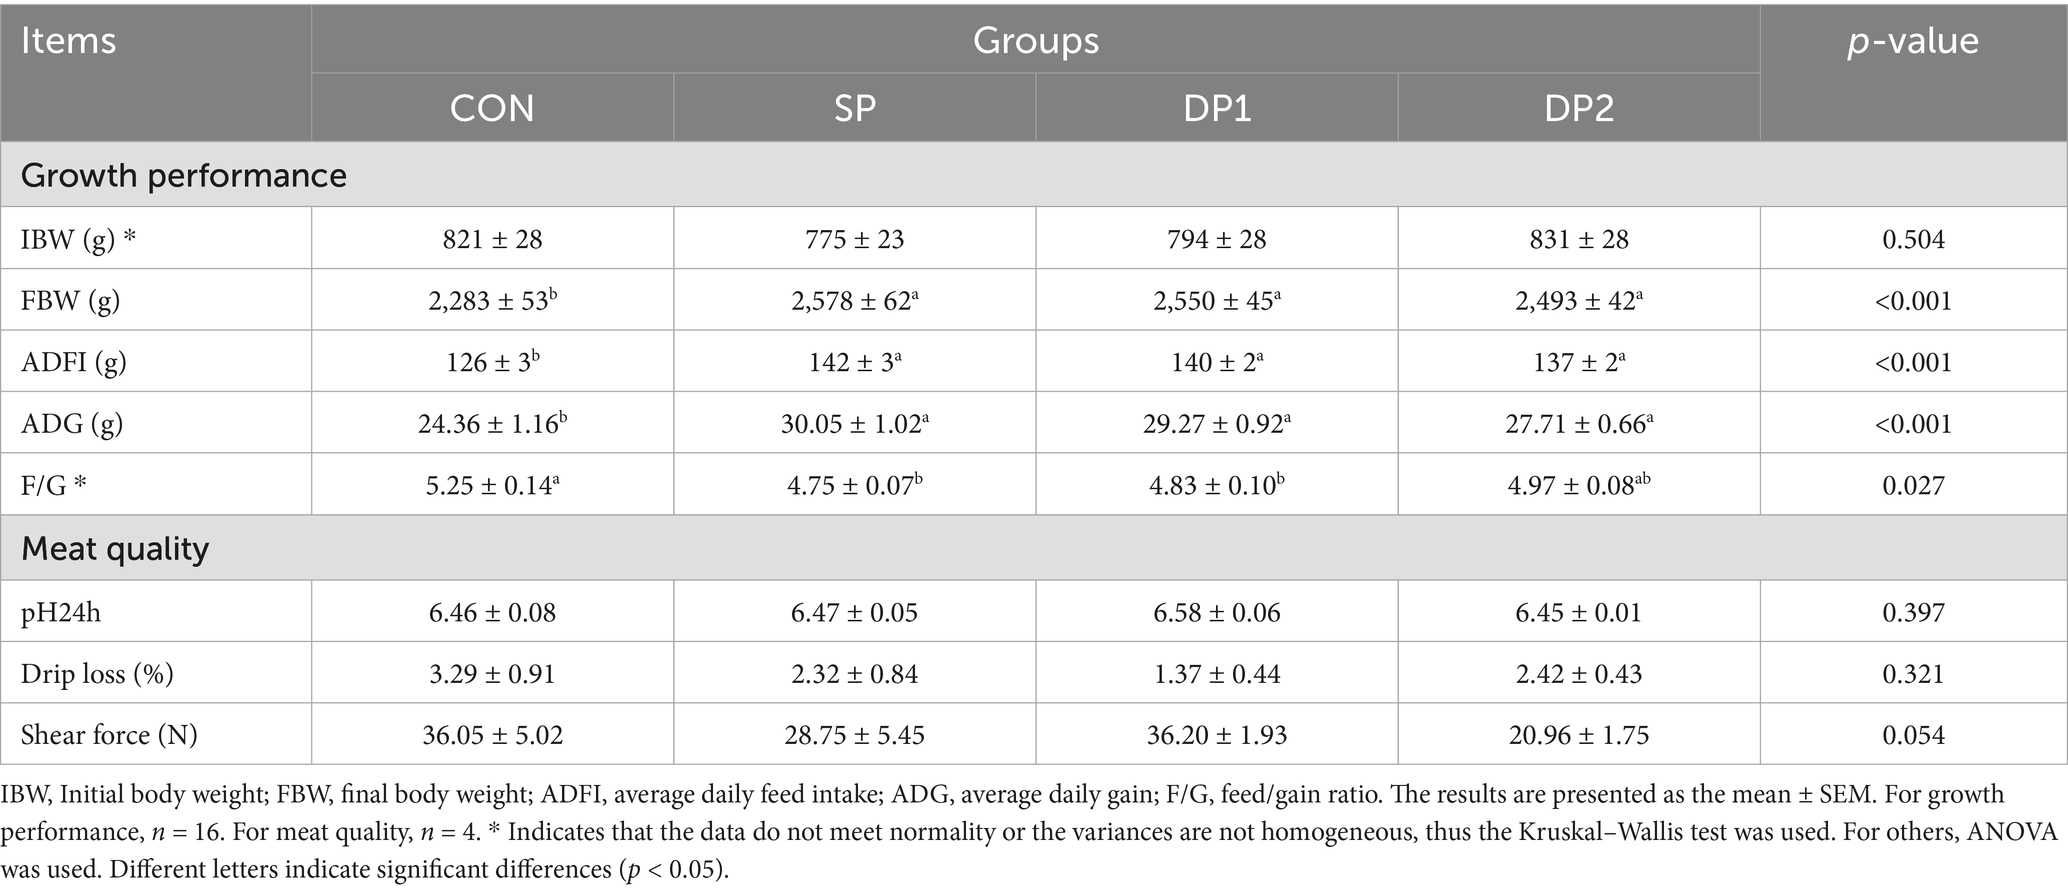Select the Growth performance section row
The height and width of the screenshot is (891, 2068).
(x=184, y=175)
